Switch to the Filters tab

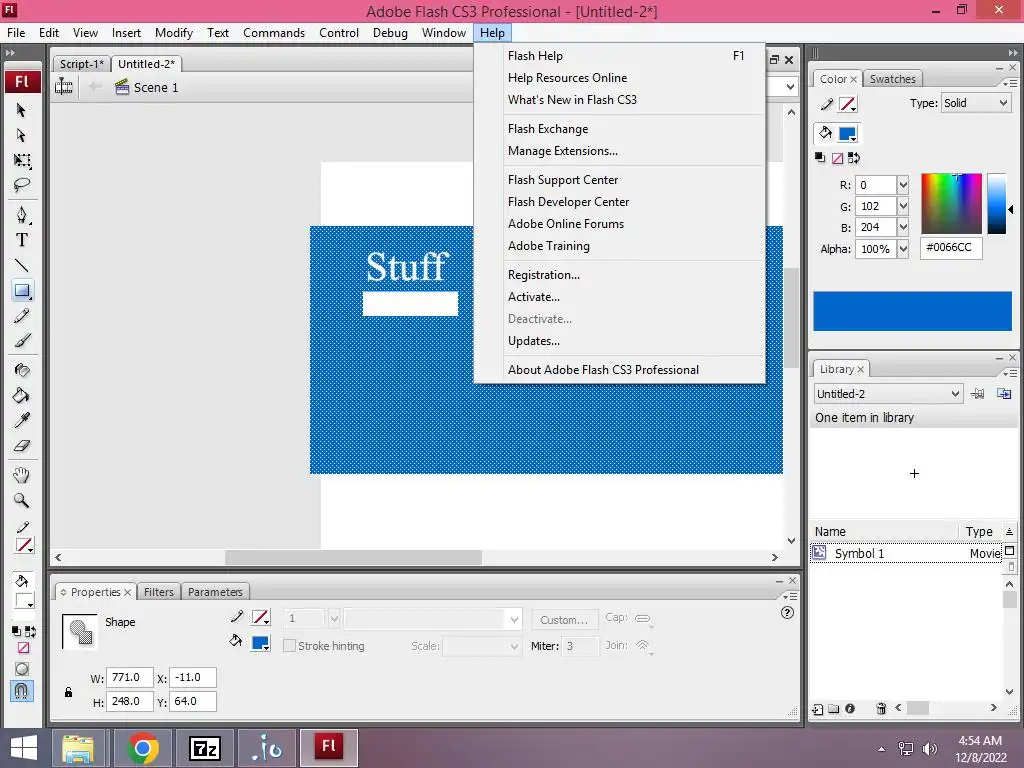pos(159,592)
